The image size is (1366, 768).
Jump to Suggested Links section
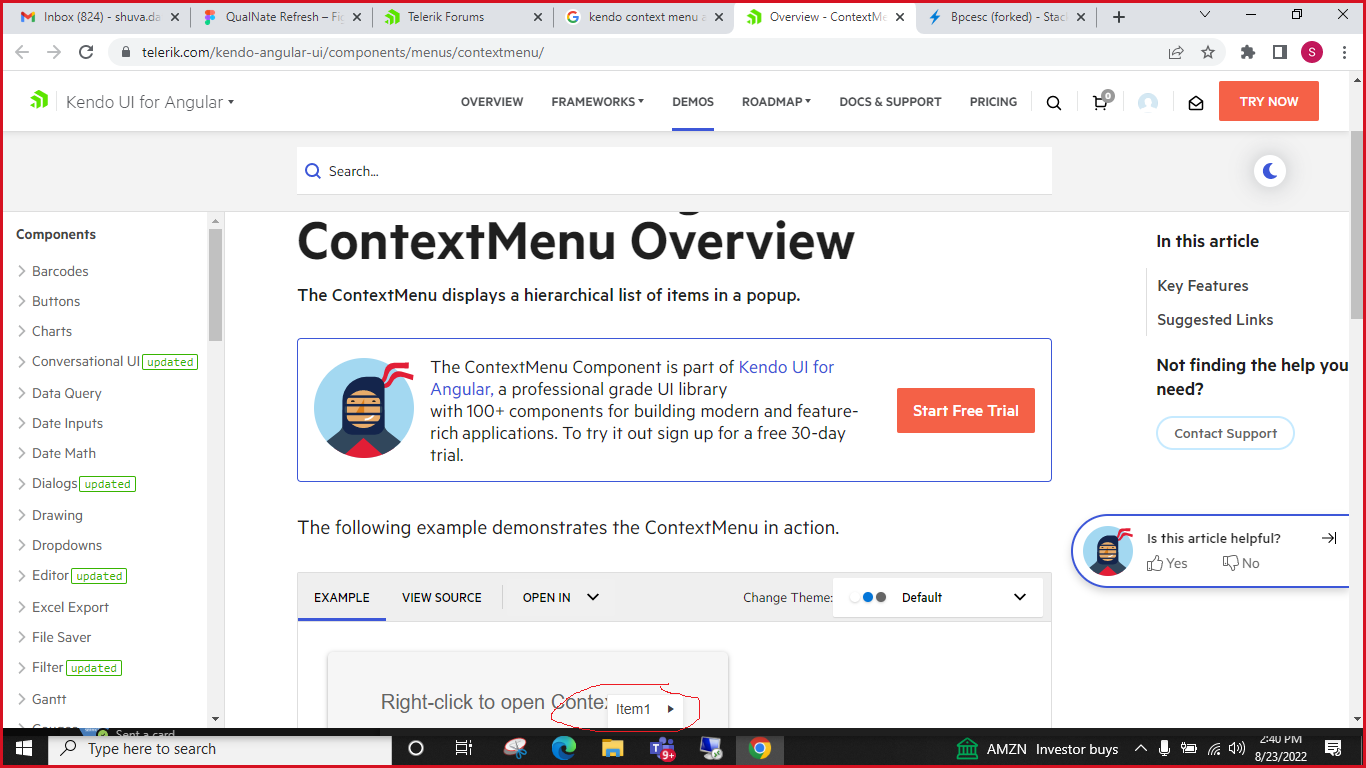pyautogui.click(x=1215, y=320)
